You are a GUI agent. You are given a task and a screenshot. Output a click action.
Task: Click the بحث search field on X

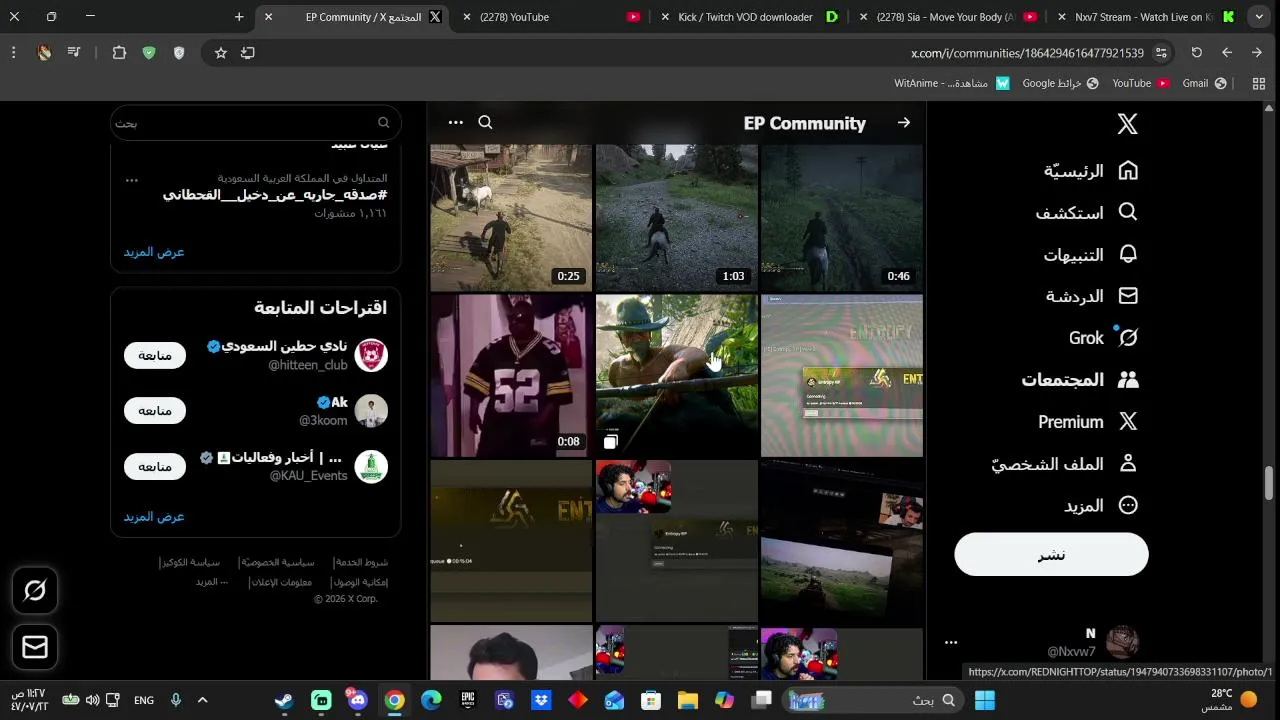(x=255, y=122)
